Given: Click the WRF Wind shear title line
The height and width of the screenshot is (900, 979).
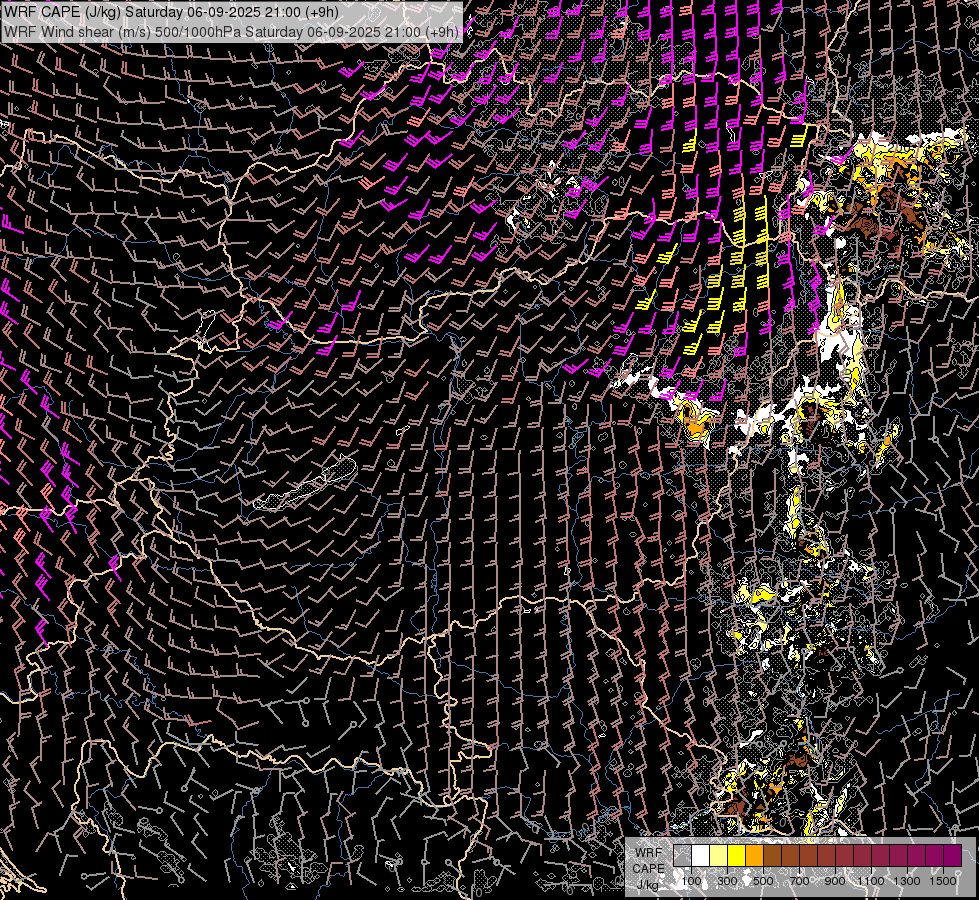Looking at the screenshot, I should tap(229, 31).
